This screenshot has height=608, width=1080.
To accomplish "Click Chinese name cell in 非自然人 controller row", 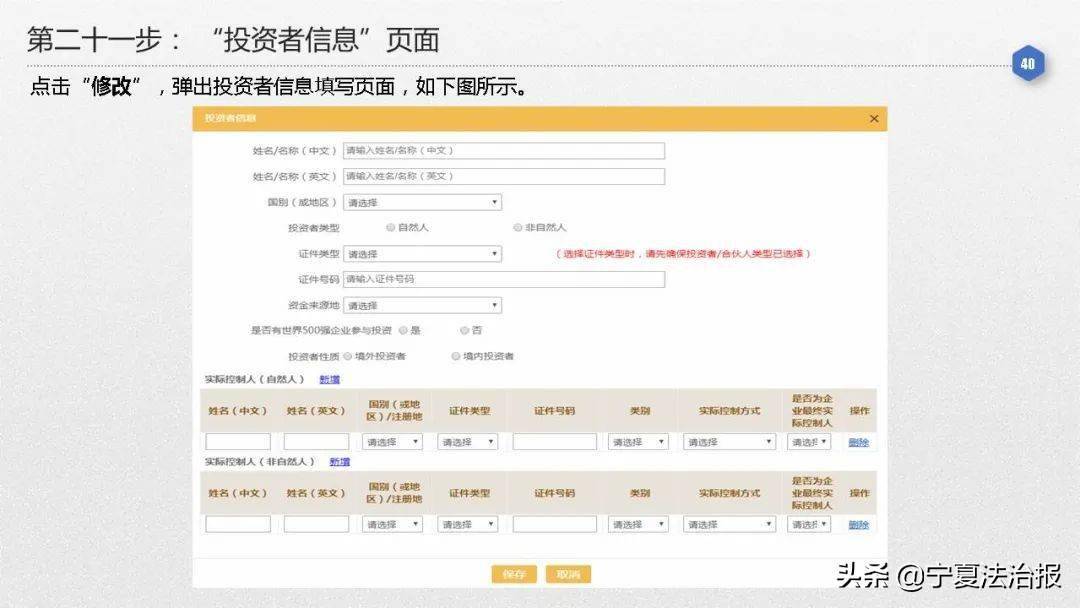I will click(238, 525).
